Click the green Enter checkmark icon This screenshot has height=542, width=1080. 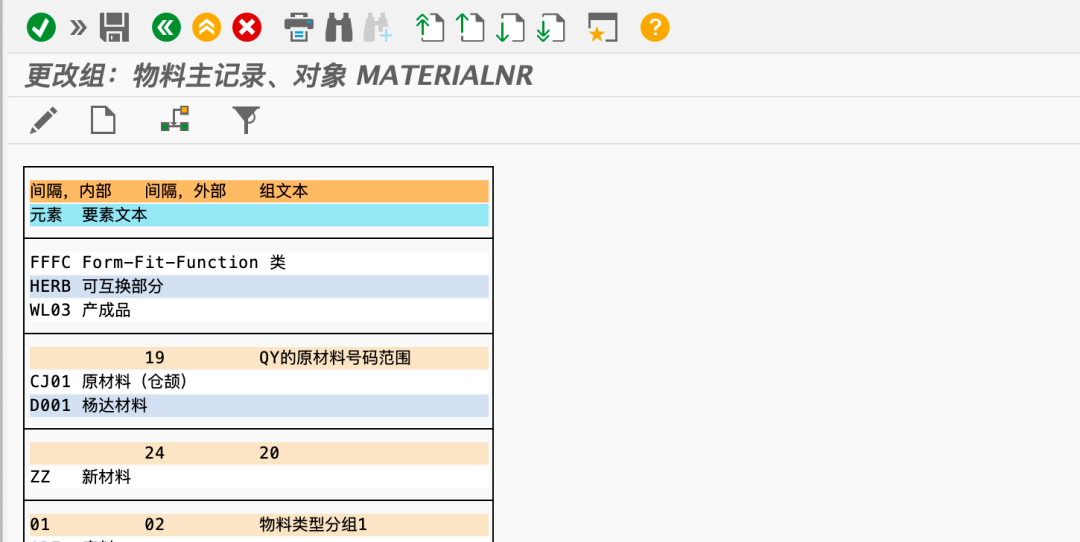(41, 27)
